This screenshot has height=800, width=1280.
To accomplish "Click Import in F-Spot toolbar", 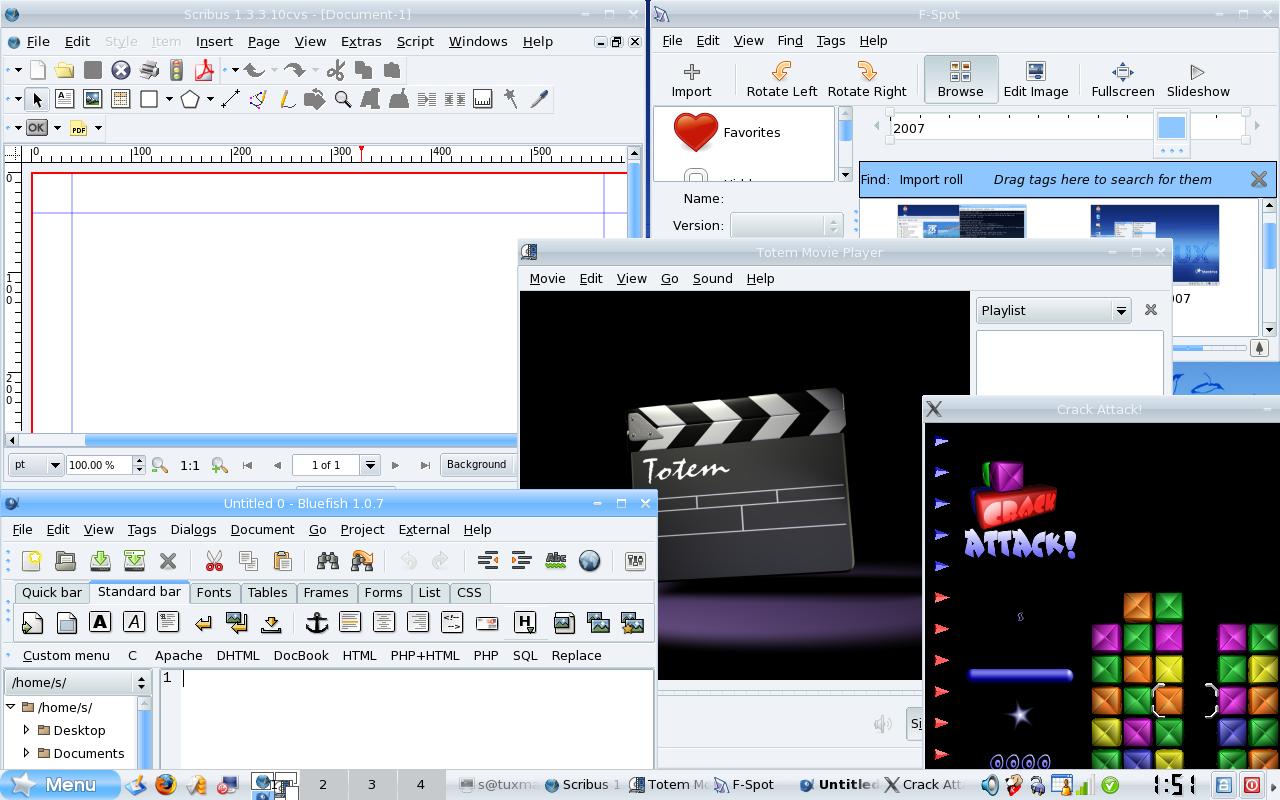I will [691, 79].
